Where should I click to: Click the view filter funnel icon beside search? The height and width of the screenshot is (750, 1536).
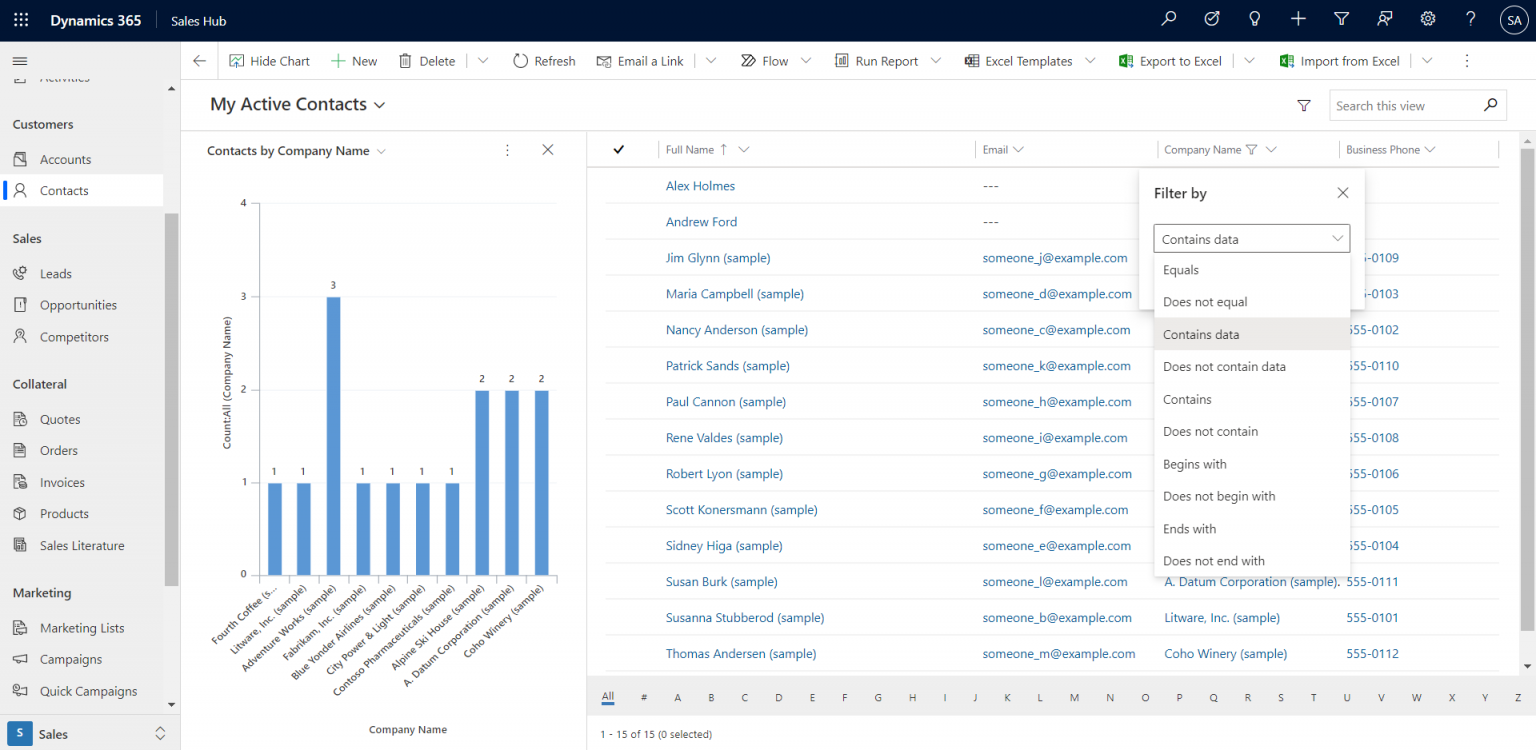[1303, 105]
